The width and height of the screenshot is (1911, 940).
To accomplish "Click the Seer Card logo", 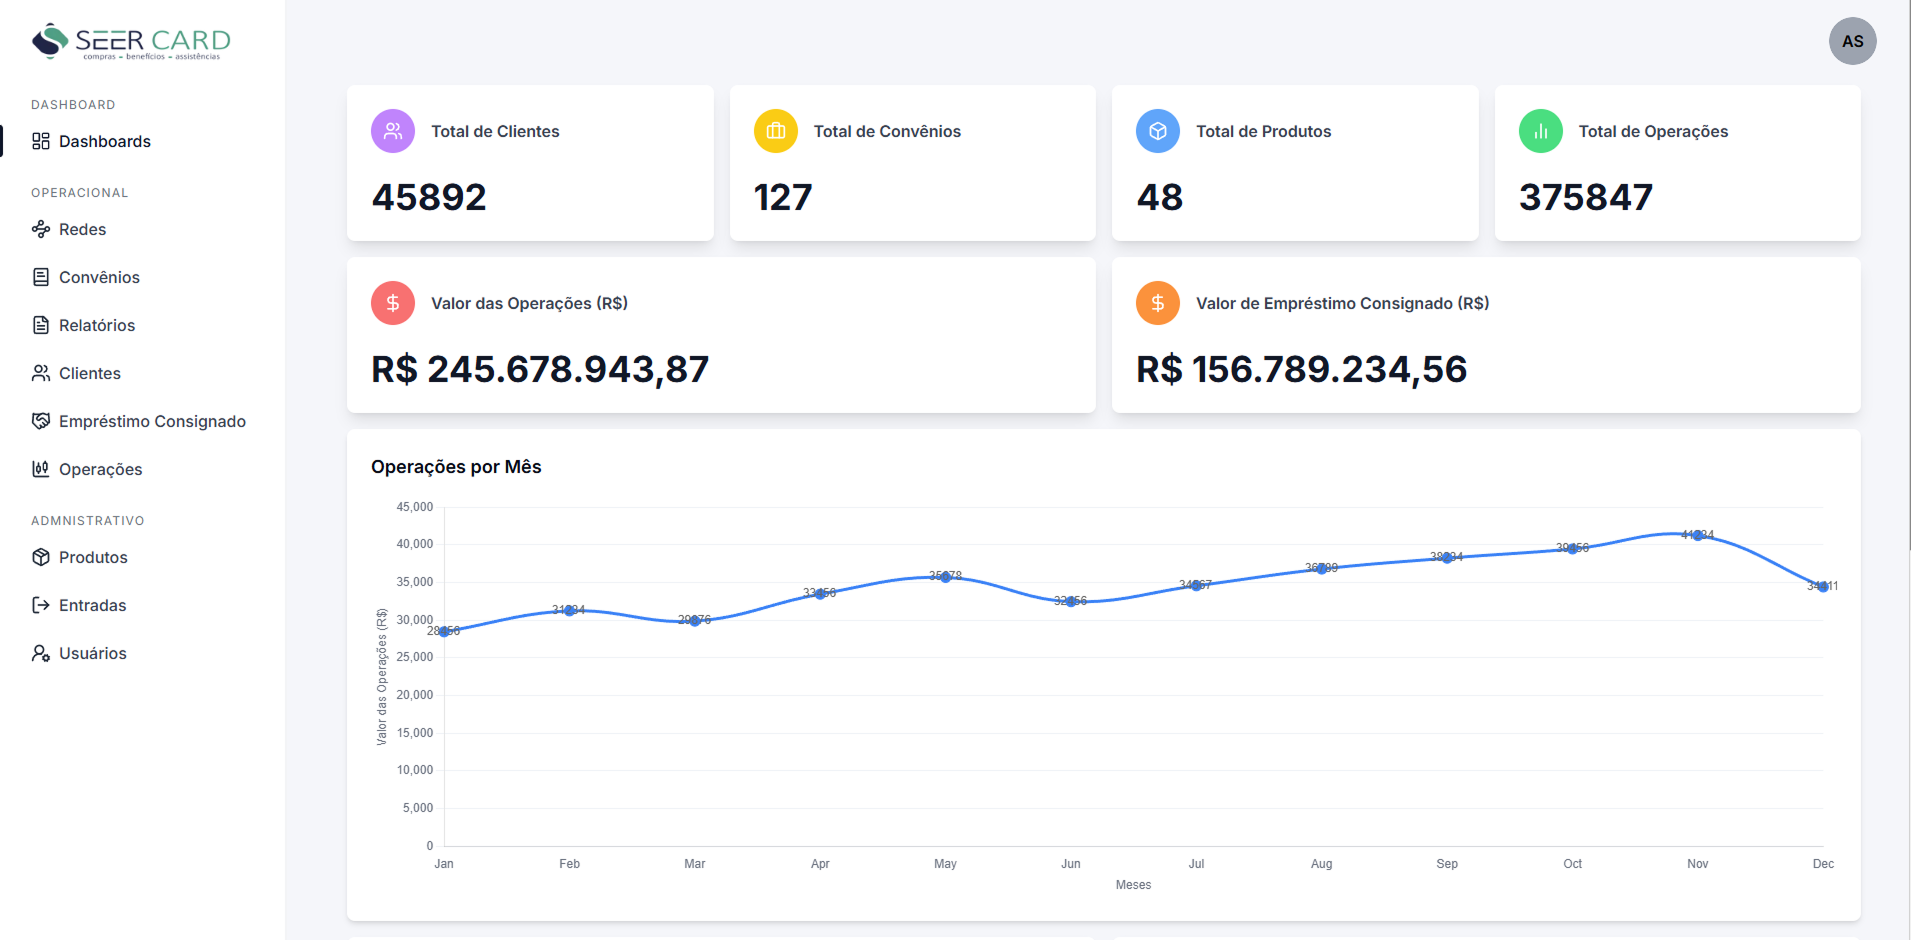I will pos(131,42).
